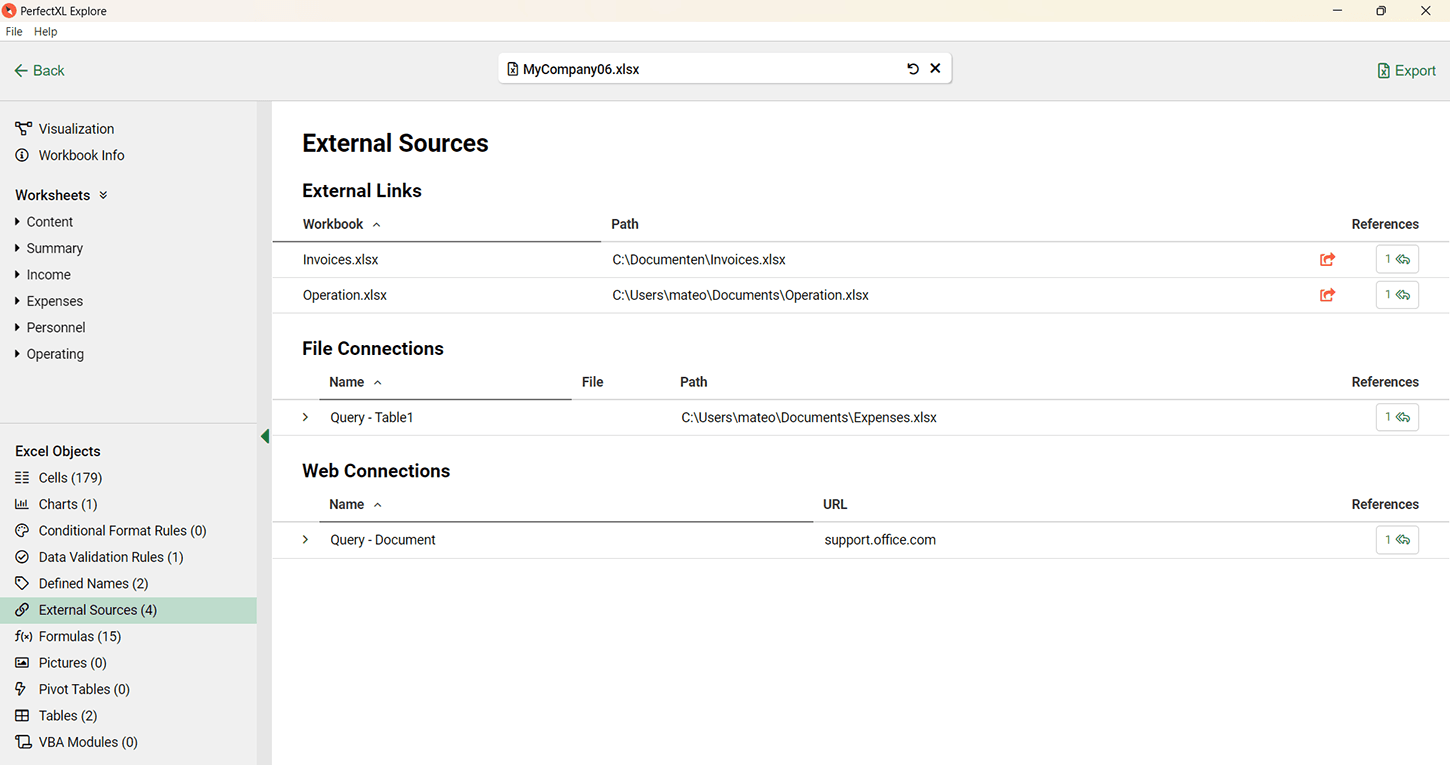The image size is (1450, 765).
Task: Select Formulas (15) in Excel Objects
Action: [x=79, y=636]
